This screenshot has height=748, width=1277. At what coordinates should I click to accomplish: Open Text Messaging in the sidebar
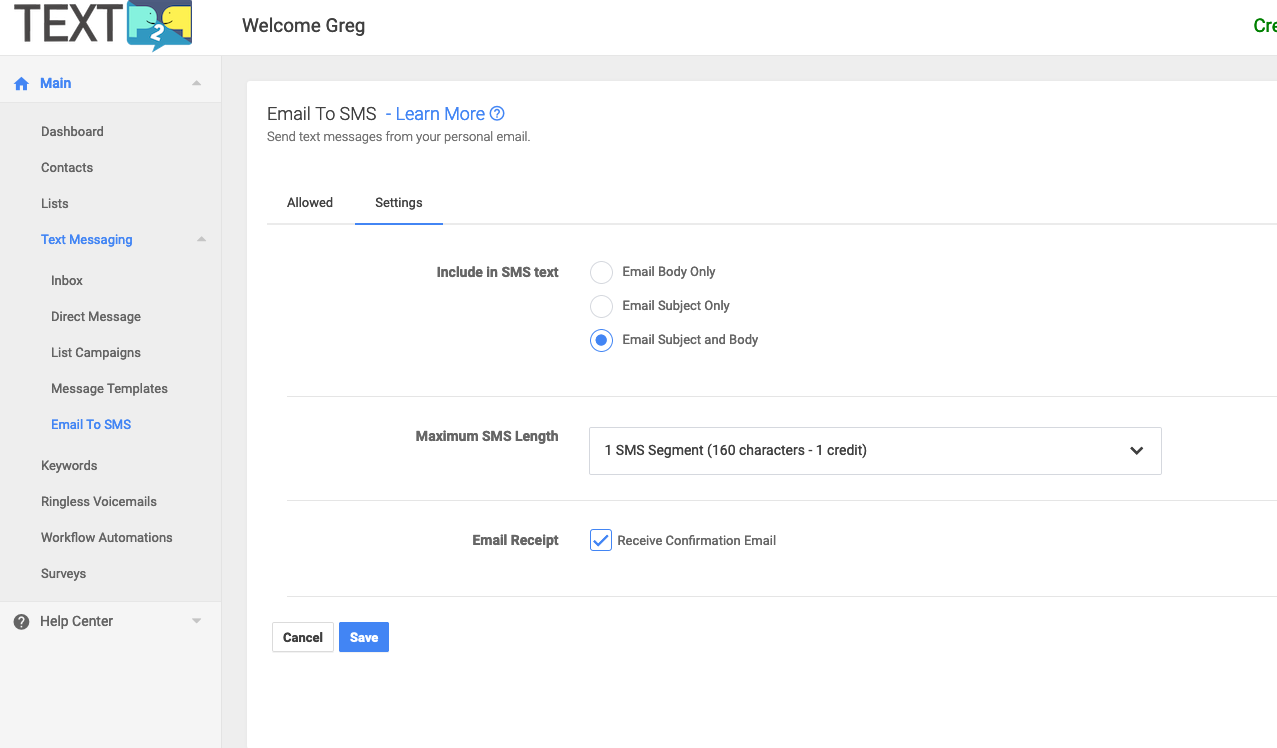[x=87, y=240]
